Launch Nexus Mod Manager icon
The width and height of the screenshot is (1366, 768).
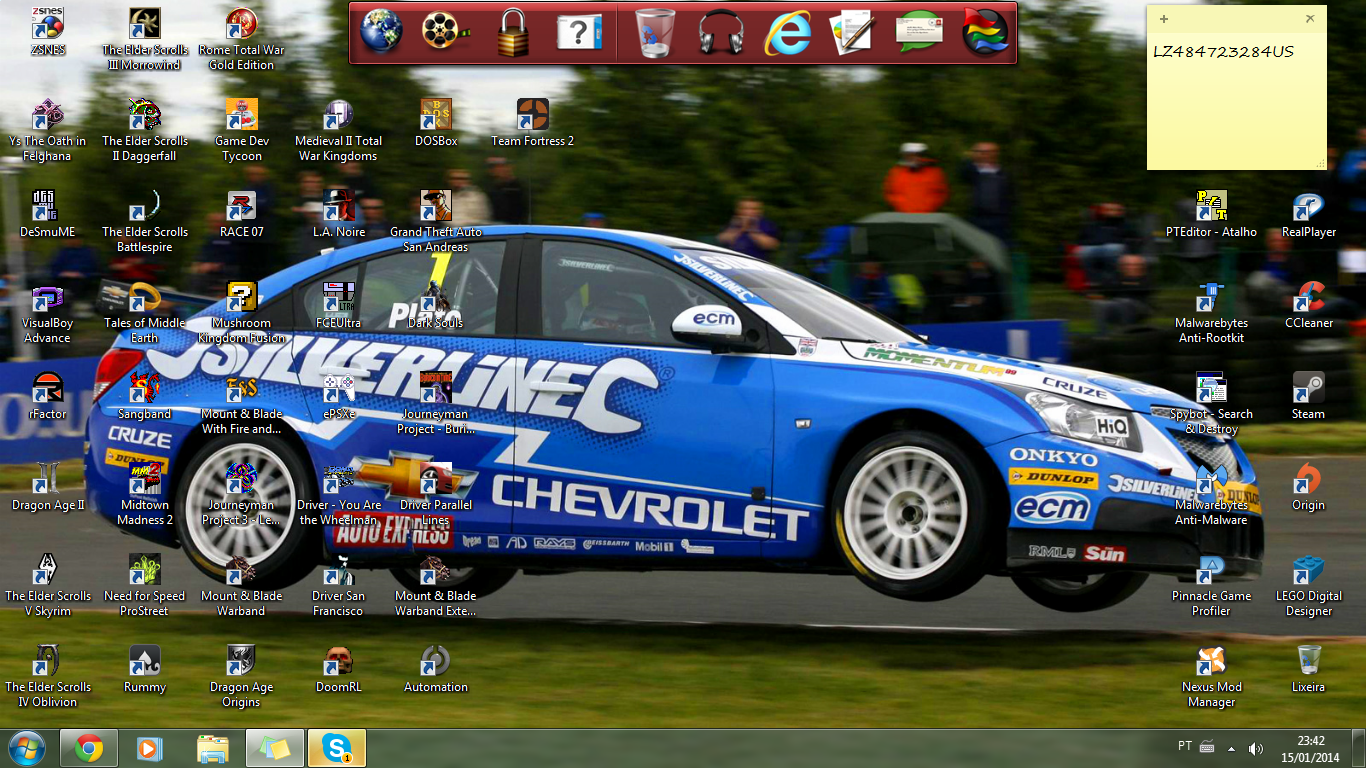click(1211, 676)
